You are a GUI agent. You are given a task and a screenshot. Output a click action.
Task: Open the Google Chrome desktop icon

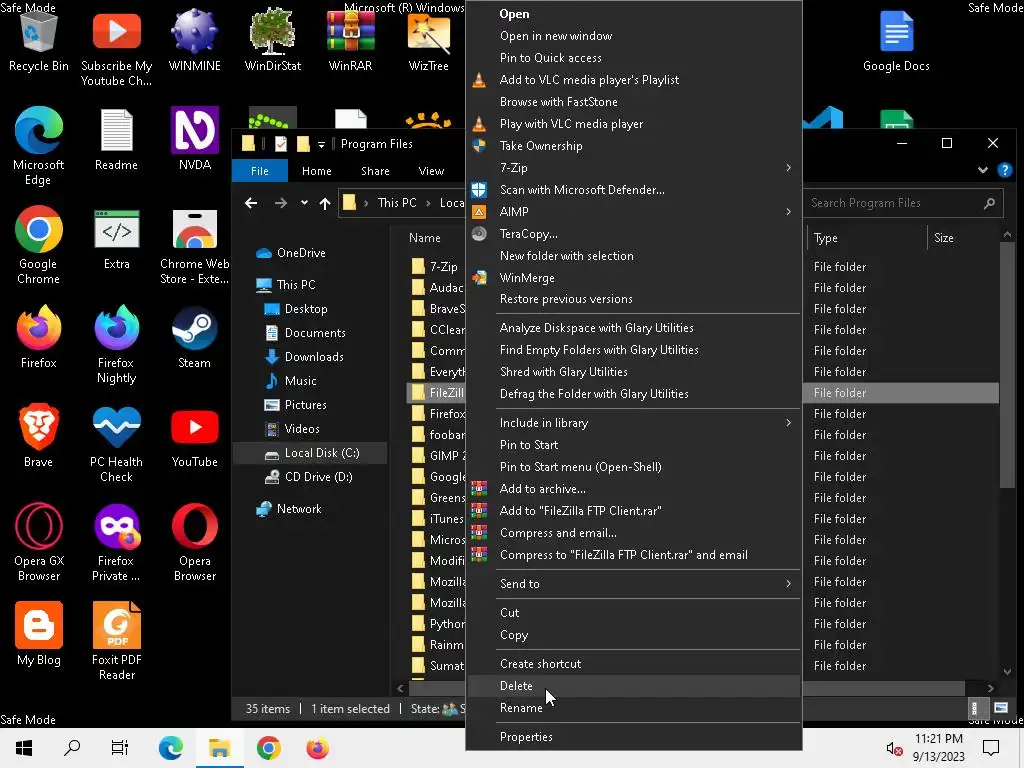39,244
